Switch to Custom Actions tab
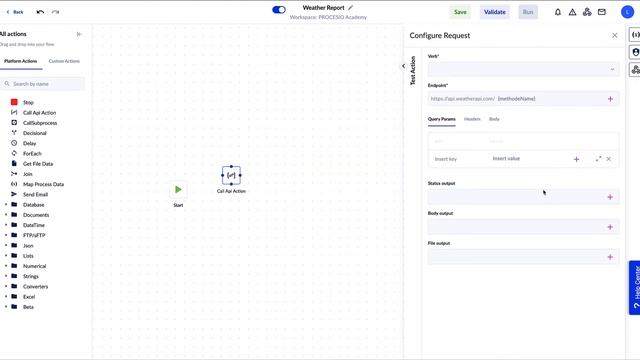Viewport: 640px width, 360px height. [64, 61]
